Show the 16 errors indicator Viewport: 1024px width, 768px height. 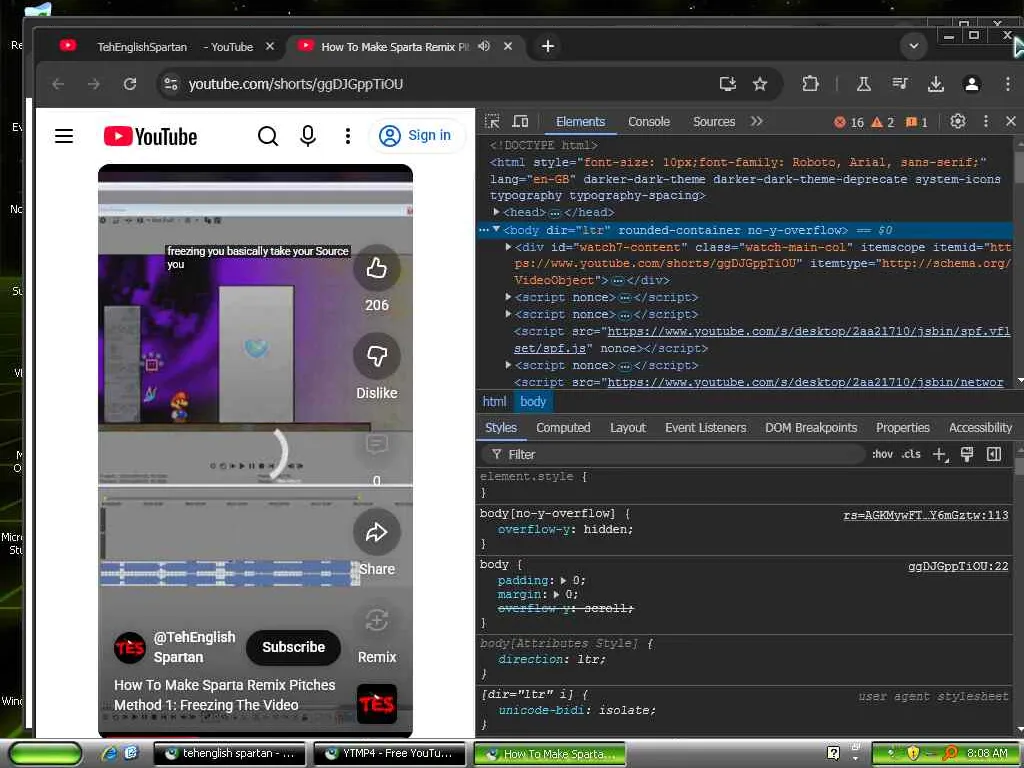(x=848, y=122)
